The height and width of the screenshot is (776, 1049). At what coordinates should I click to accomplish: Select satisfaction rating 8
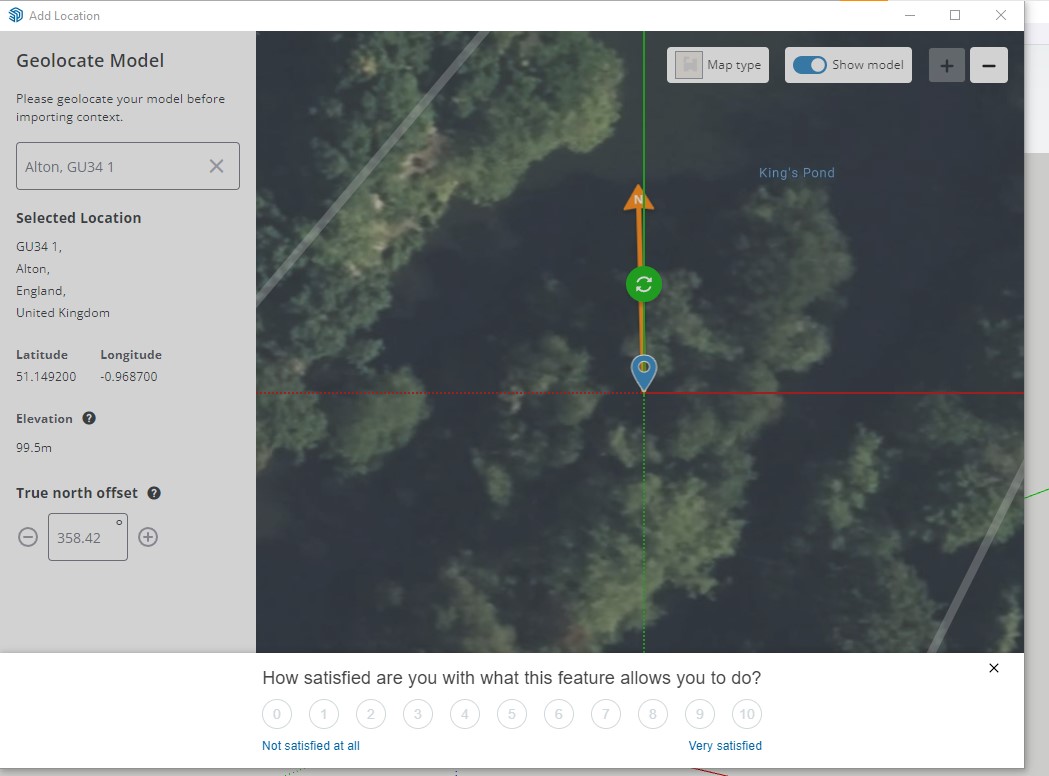pyautogui.click(x=653, y=714)
